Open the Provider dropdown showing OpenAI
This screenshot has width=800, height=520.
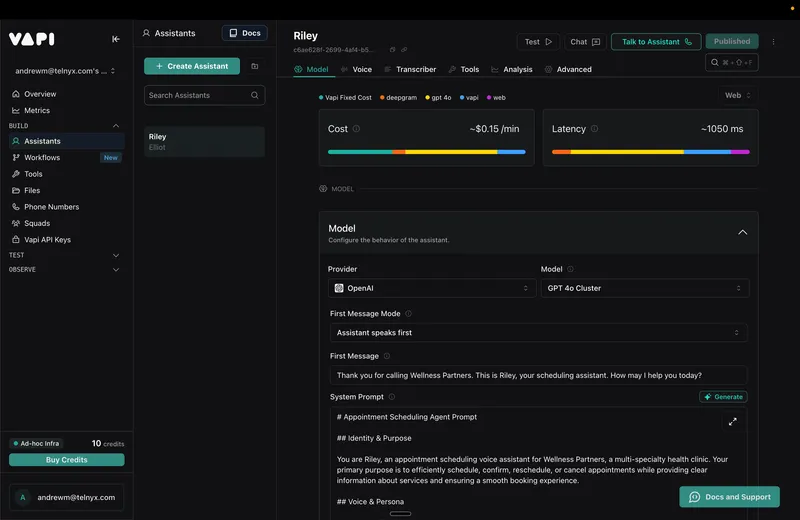[x=432, y=288]
